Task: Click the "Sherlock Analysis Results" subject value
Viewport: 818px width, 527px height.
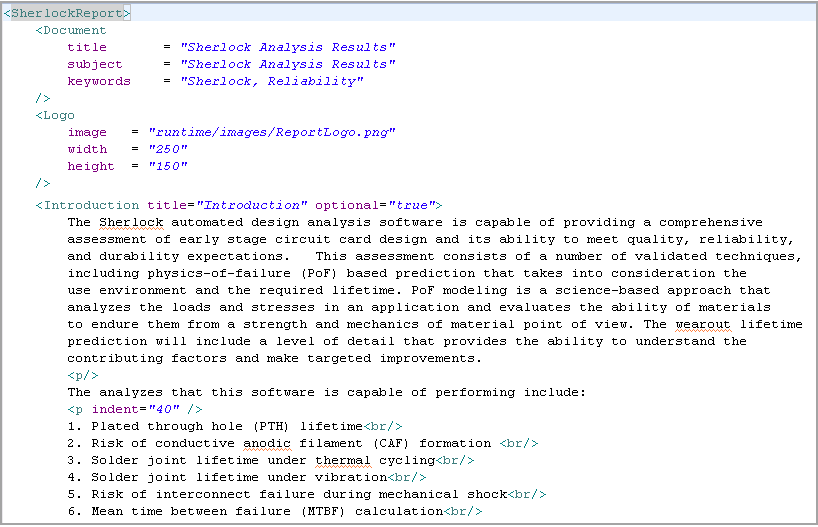Action: coord(287,65)
